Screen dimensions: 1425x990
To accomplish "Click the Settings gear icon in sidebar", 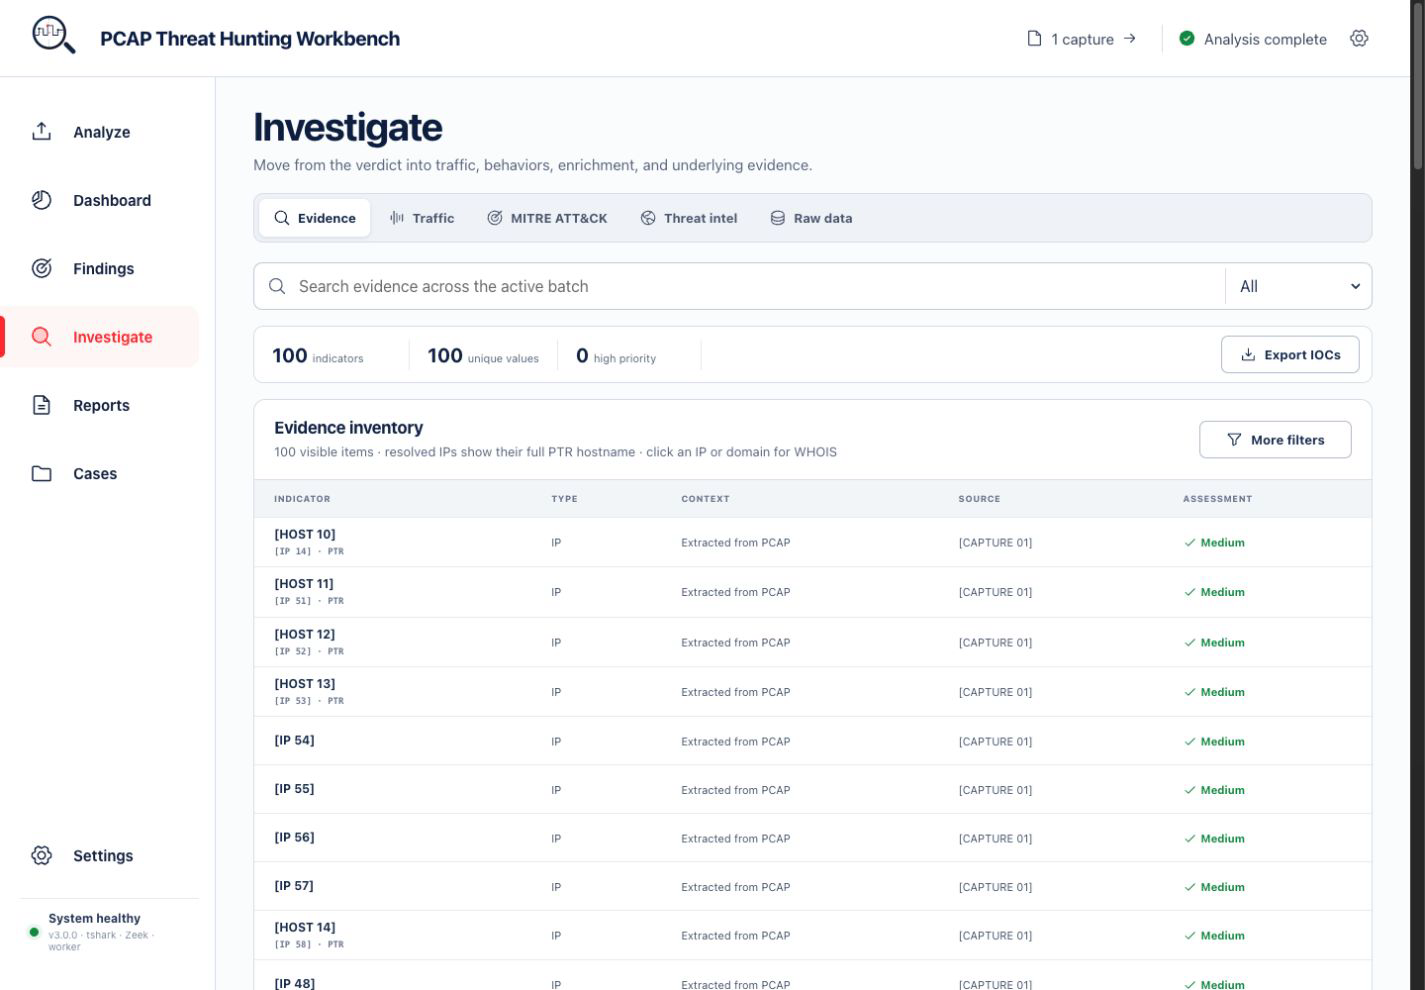I will pos(41,855).
